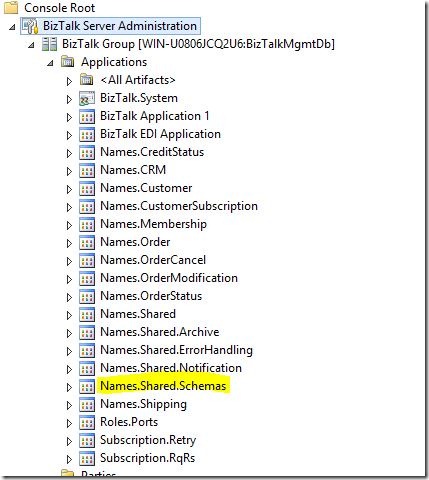
Task: Expand the Names.CreditStatus node
Action: pos(69,153)
